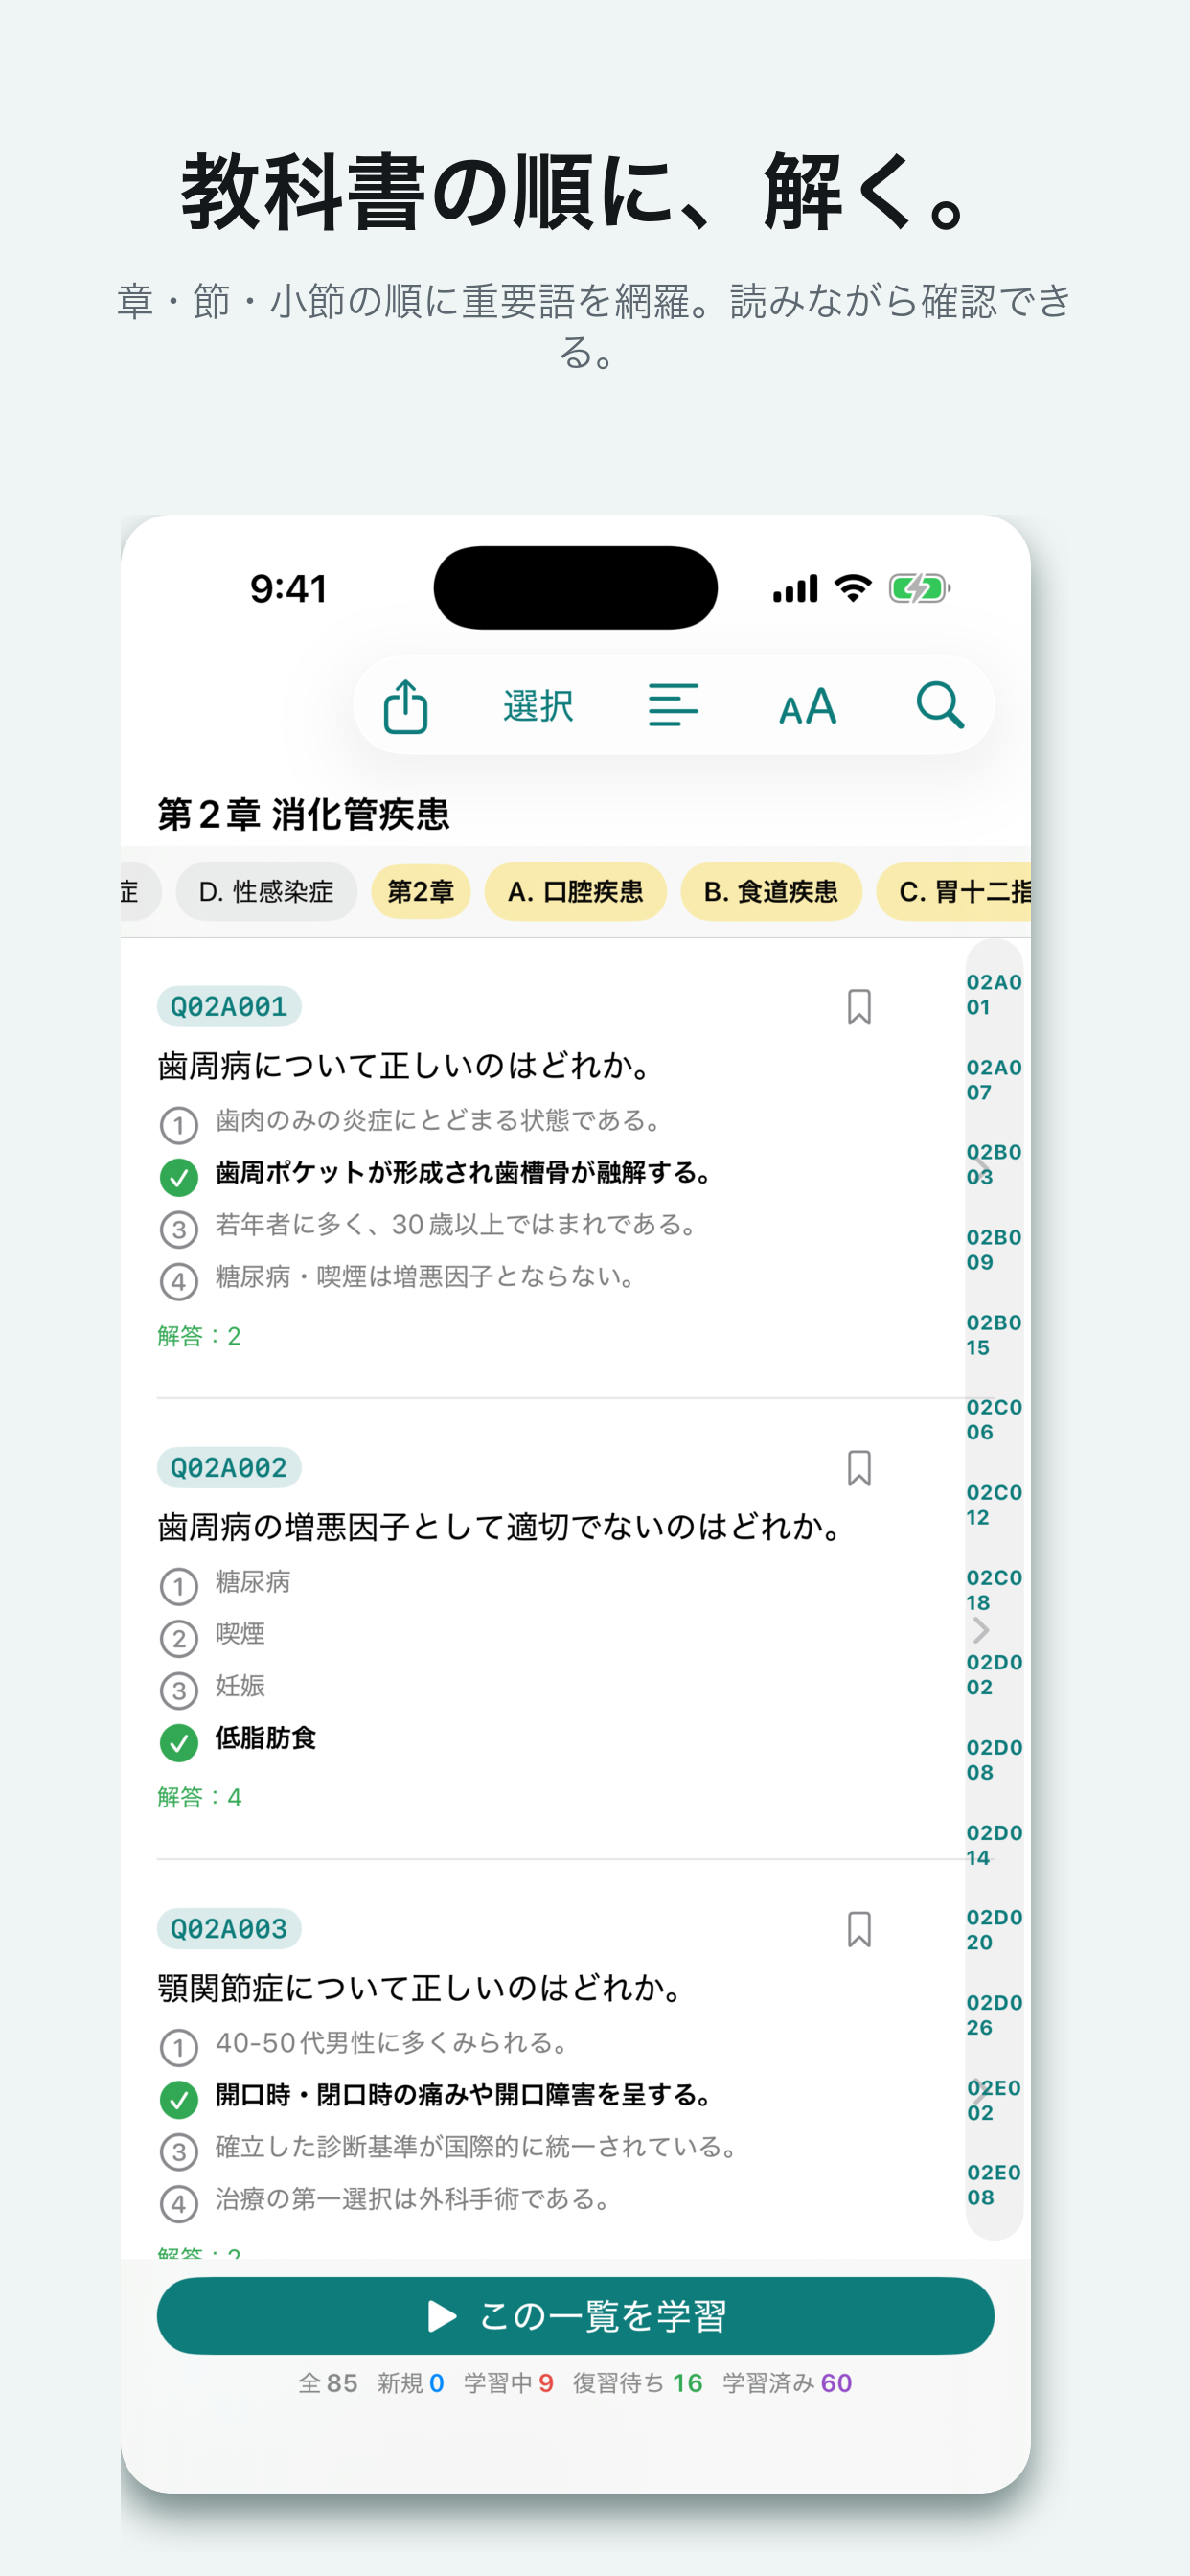Open the list outline menu icon
The height and width of the screenshot is (2576, 1190).
(x=673, y=706)
